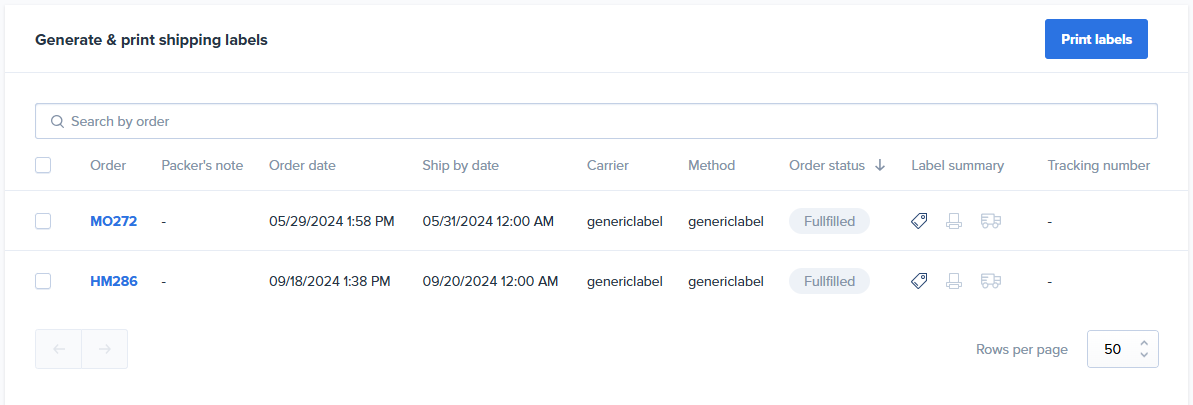This screenshot has height=405, width=1193.
Task: Click the delivery truck icon for HM286
Action: pyautogui.click(x=991, y=281)
